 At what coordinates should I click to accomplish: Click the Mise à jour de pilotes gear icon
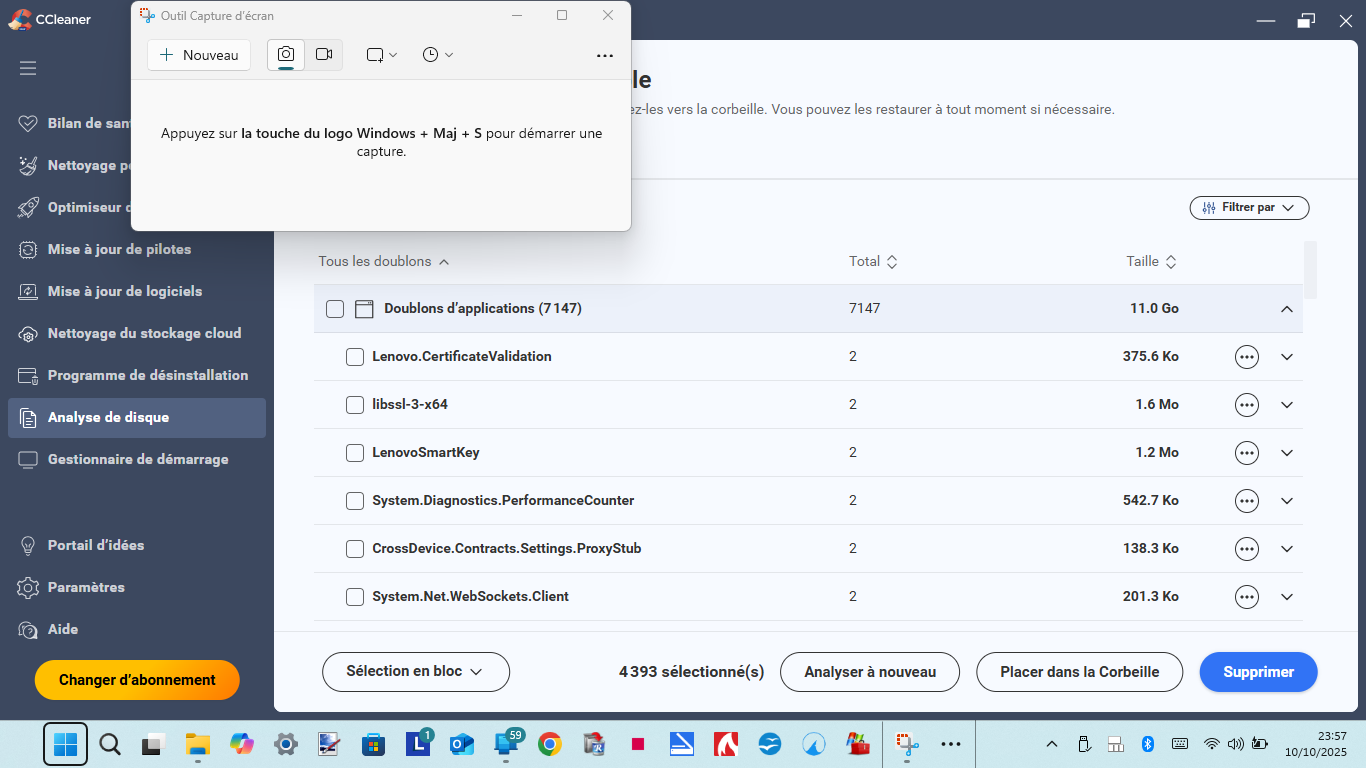(x=28, y=250)
